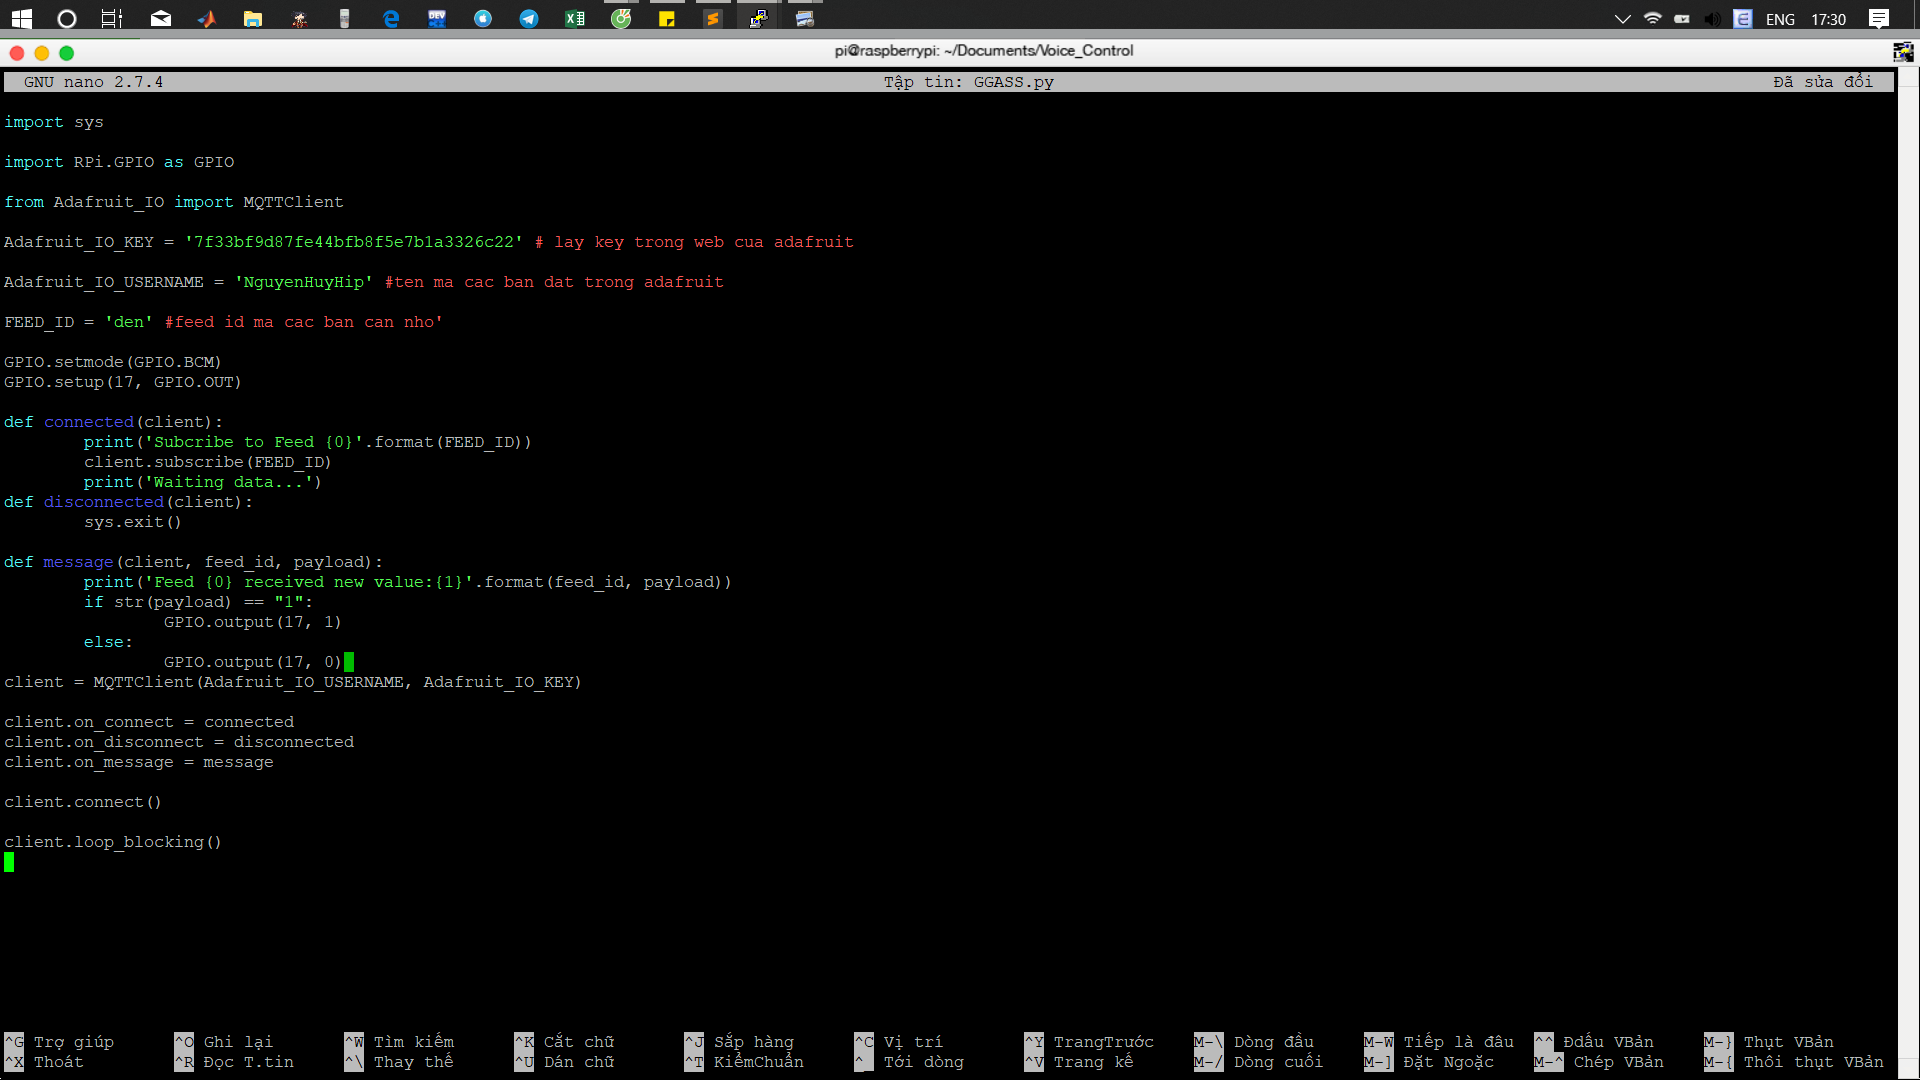Click the active PuTTY taskbar icon
Image resolution: width=1920 pixels, height=1080 pixels.
click(x=759, y=18)
